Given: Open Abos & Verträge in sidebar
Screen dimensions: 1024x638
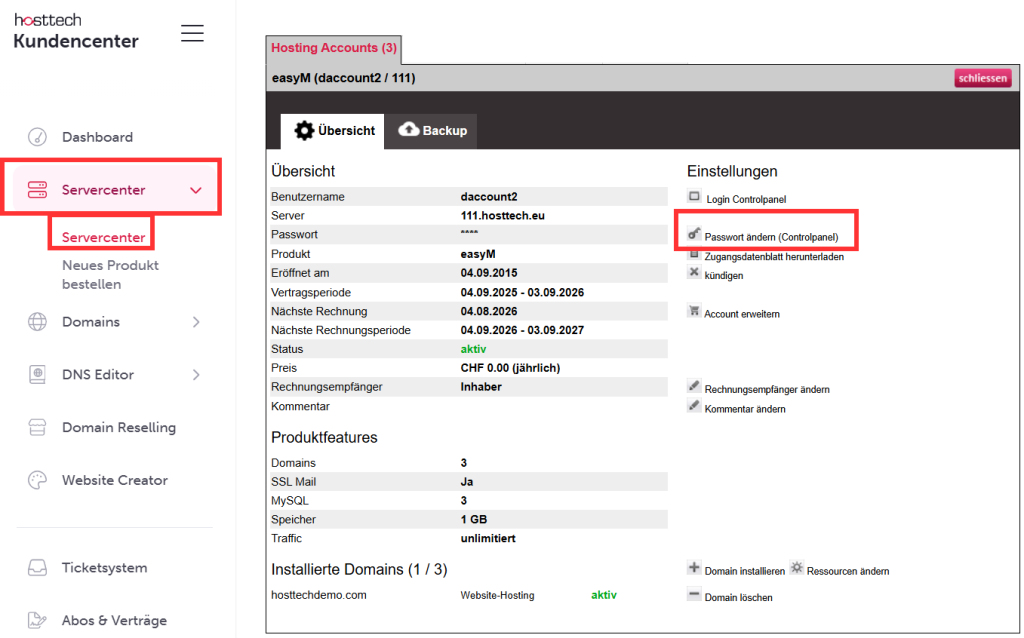Looking at the screenshot, I should [114, 620].
